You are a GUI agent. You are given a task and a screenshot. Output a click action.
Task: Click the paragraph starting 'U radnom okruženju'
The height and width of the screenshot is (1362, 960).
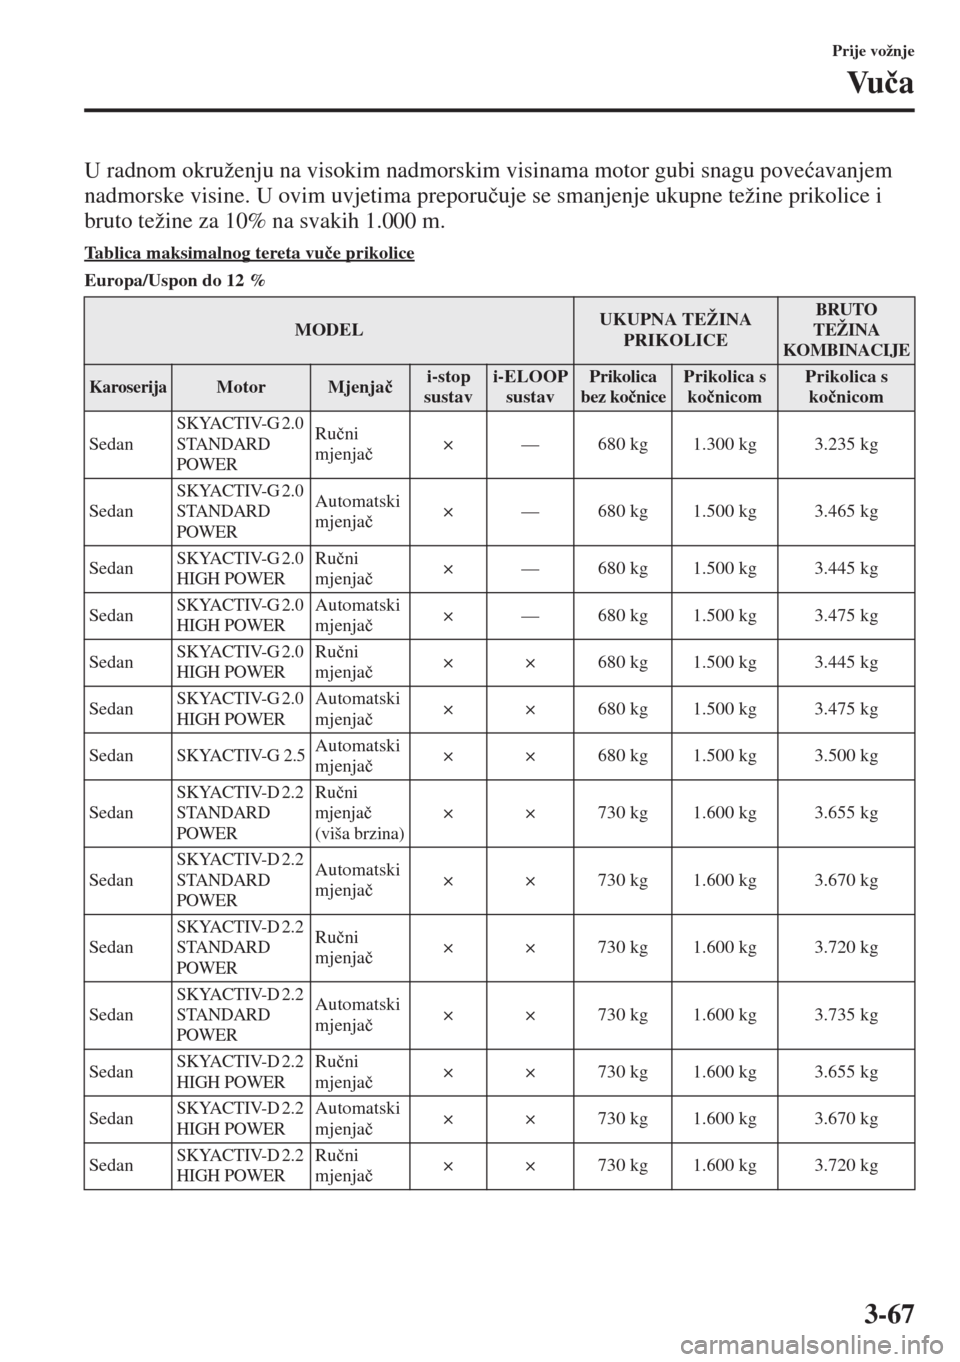(x=488, y=193)
